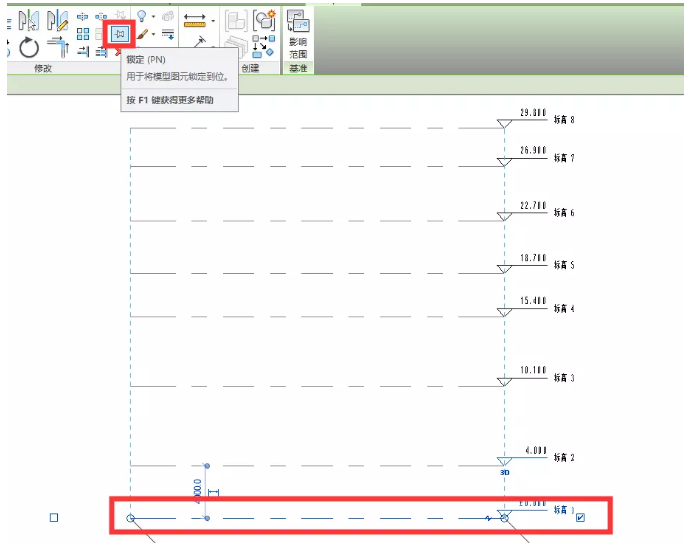
Task: Click the left end circle grip of 标高 1
Action: point(130,518)
